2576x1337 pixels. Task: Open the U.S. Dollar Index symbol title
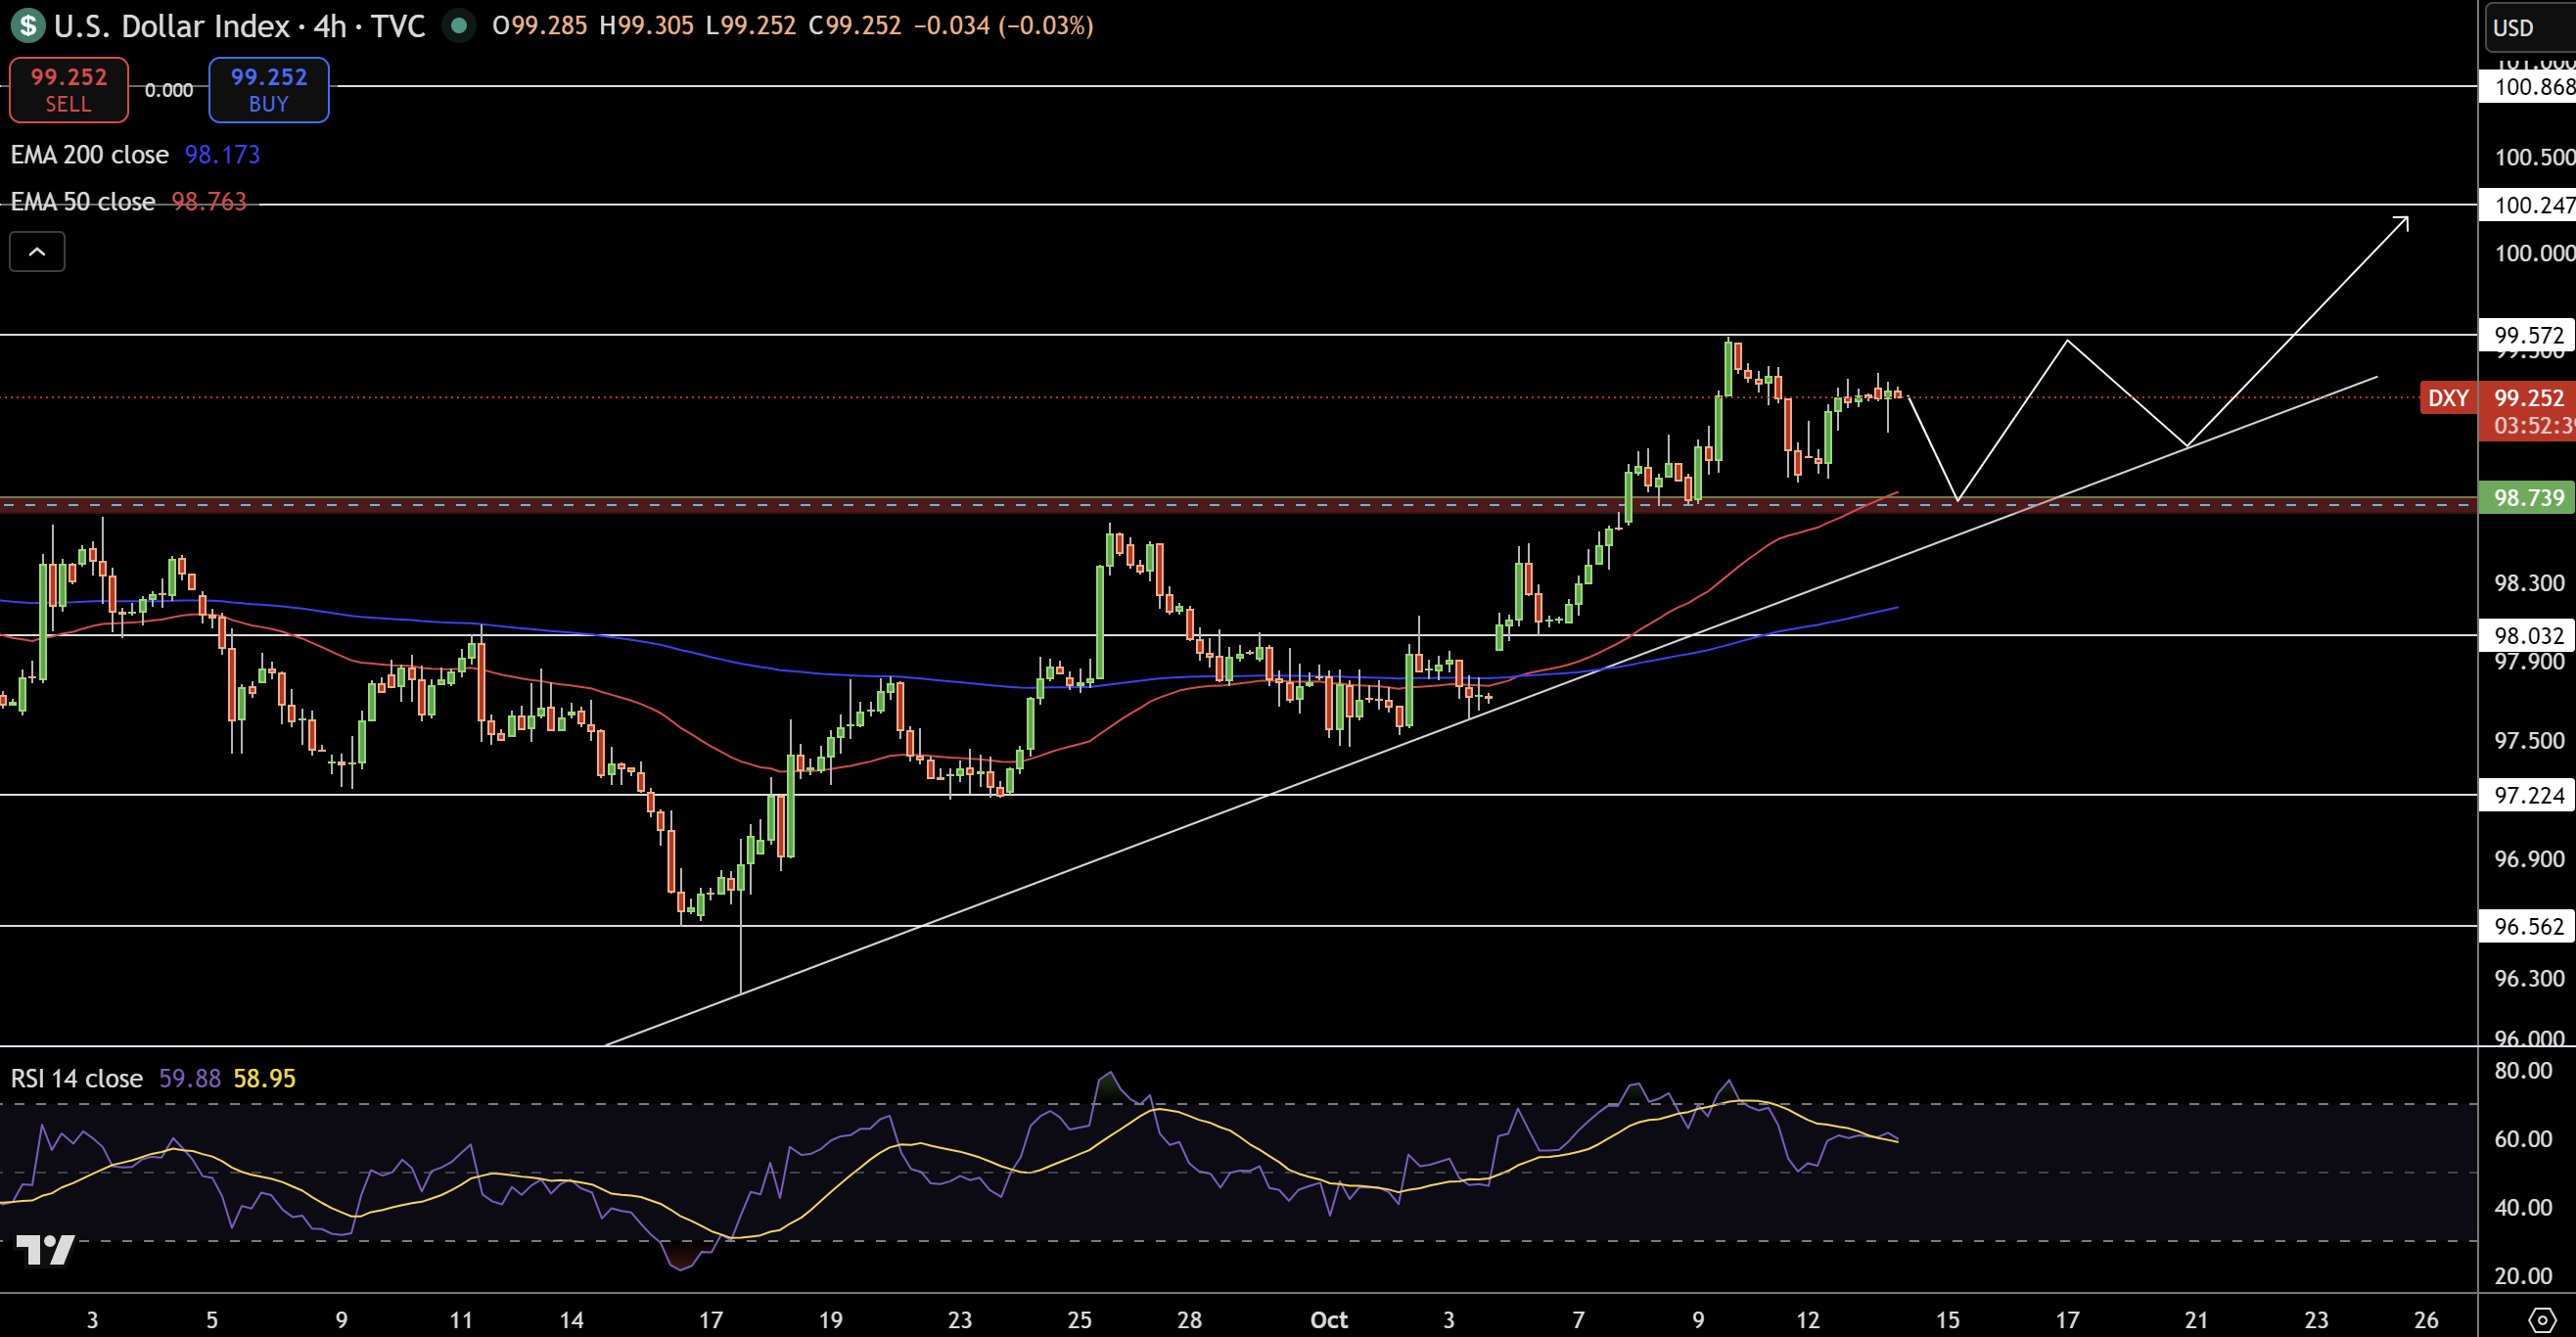pyautogui.click(x=170, y=25)
